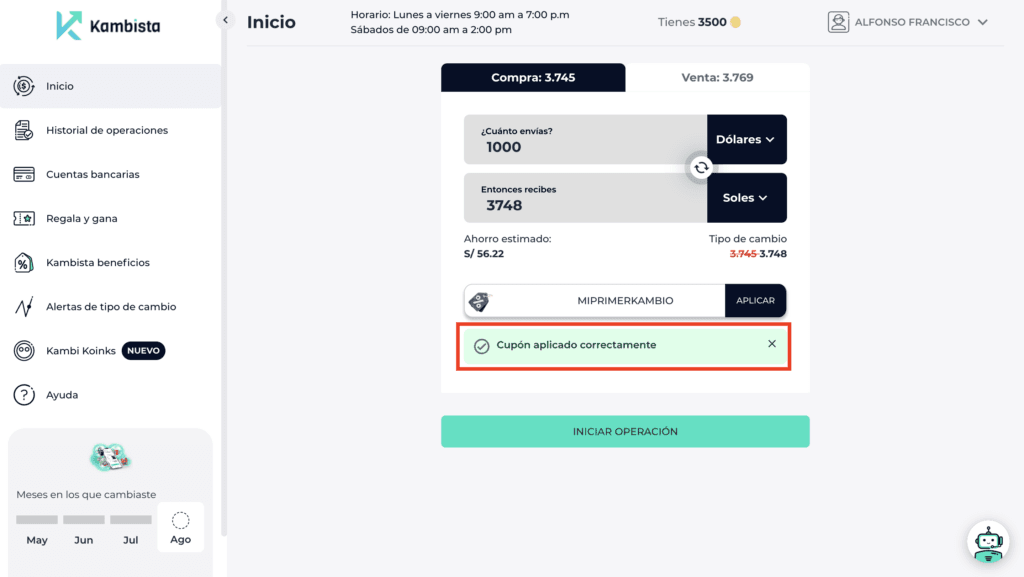Image resolution: width=1024 pixels, height=577 pixels.
Task: Click the Kambi Koinks piggy icon
Action: click(x=24, y=351)
